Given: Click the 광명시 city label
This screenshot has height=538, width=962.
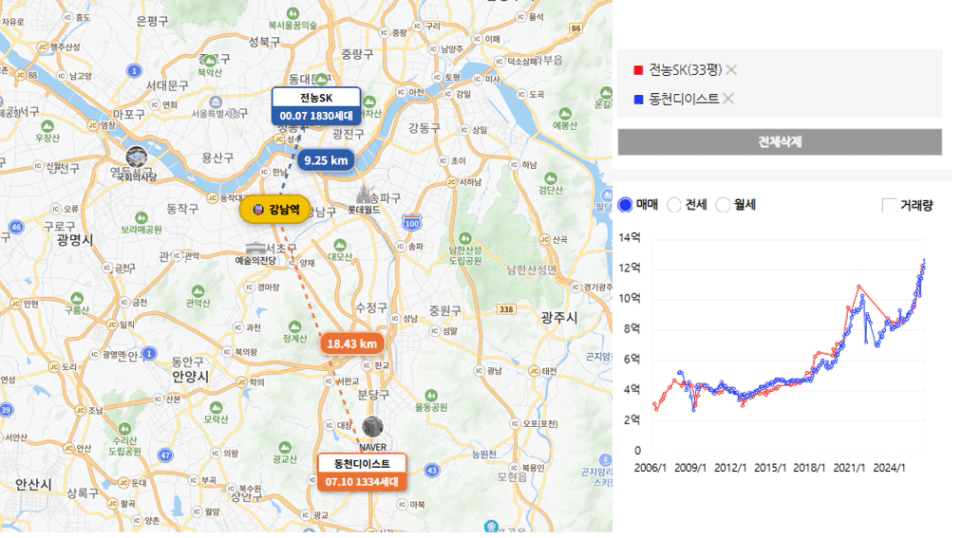Looking at the screenshot, I should coord(75,240).
